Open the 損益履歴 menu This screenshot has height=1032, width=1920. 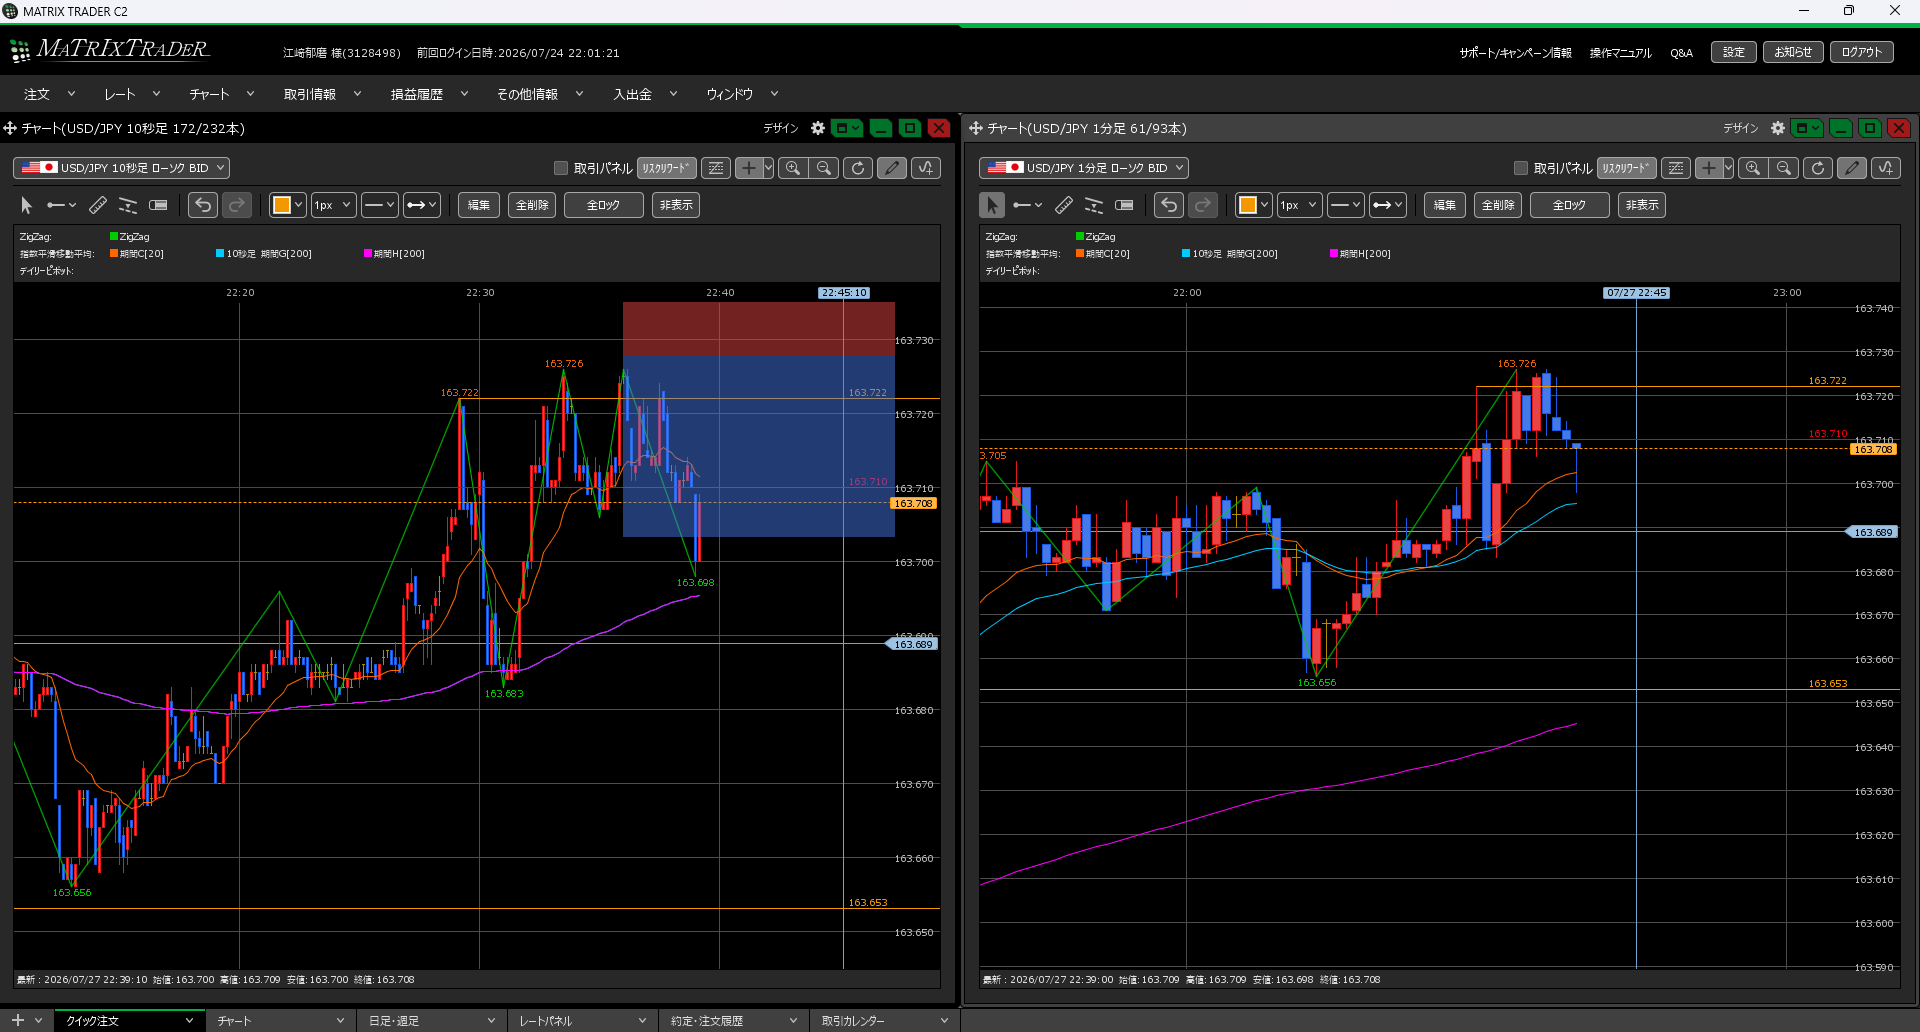[x=429, y=94]
